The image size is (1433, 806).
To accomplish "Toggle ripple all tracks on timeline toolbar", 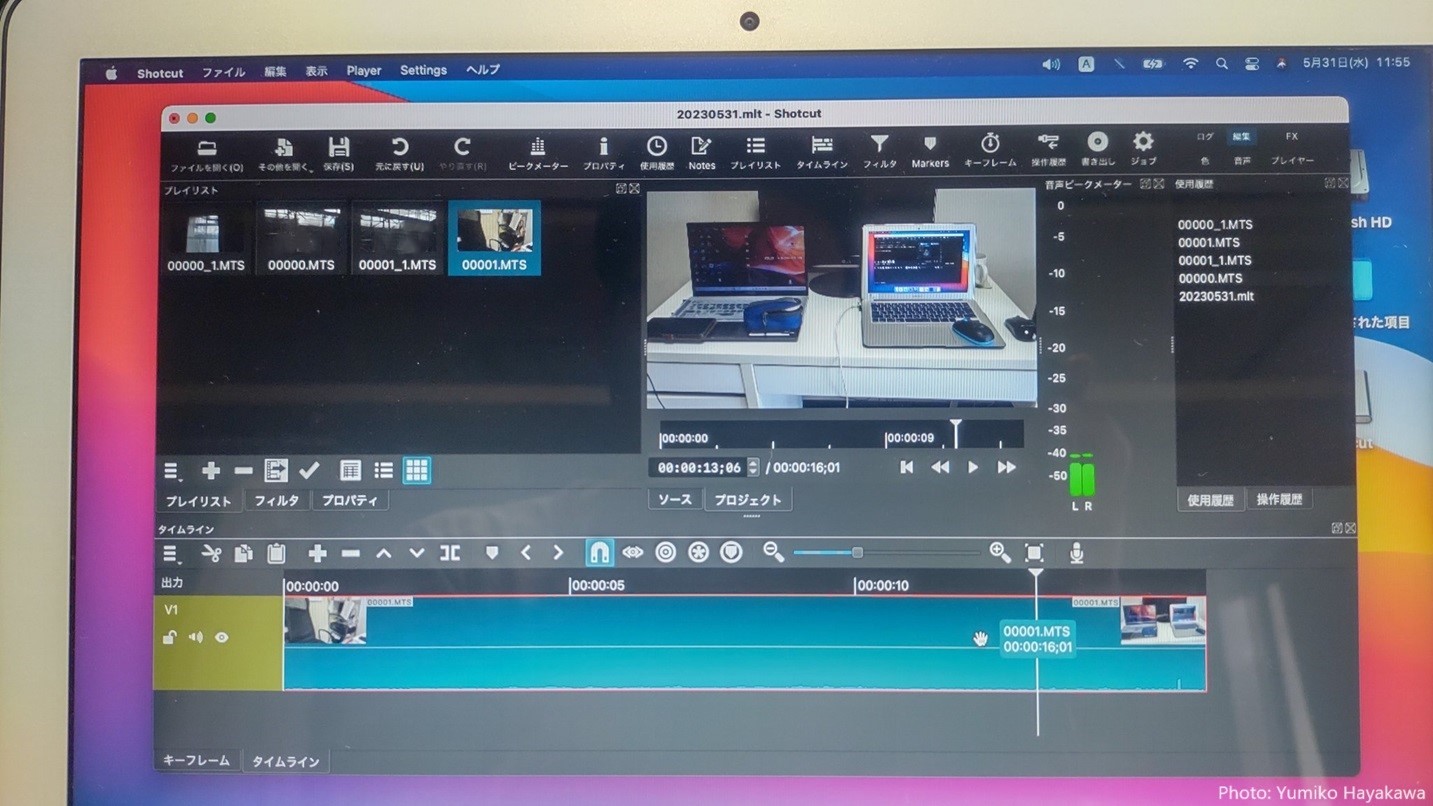I will (698, 552).
